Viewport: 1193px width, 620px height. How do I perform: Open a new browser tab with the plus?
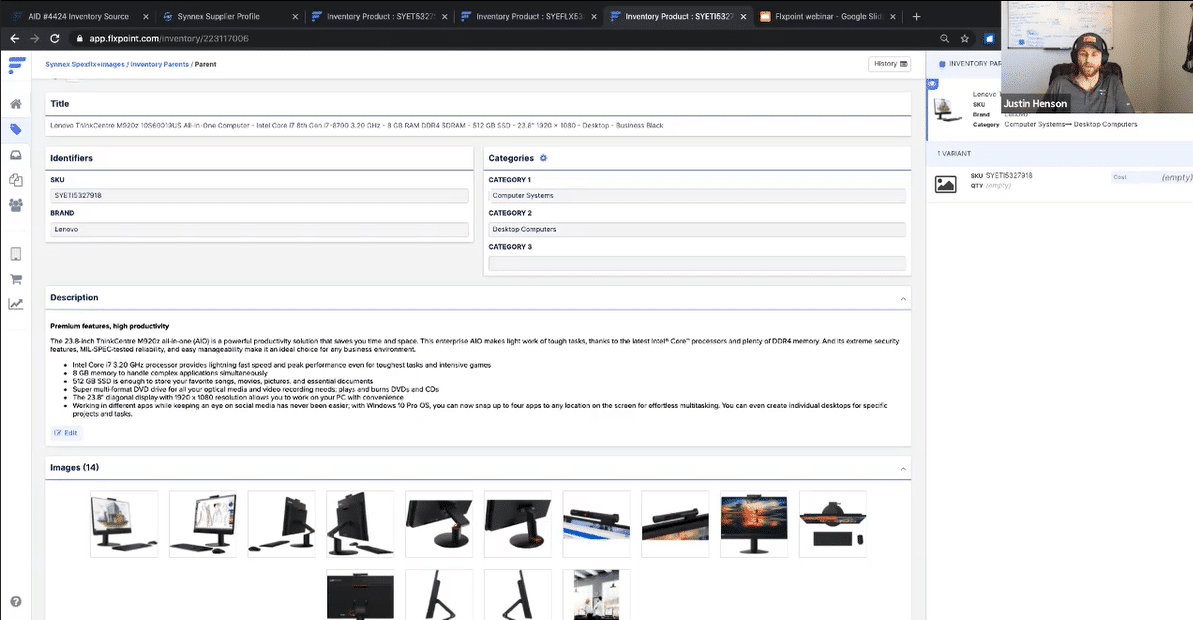click(916, 16)
